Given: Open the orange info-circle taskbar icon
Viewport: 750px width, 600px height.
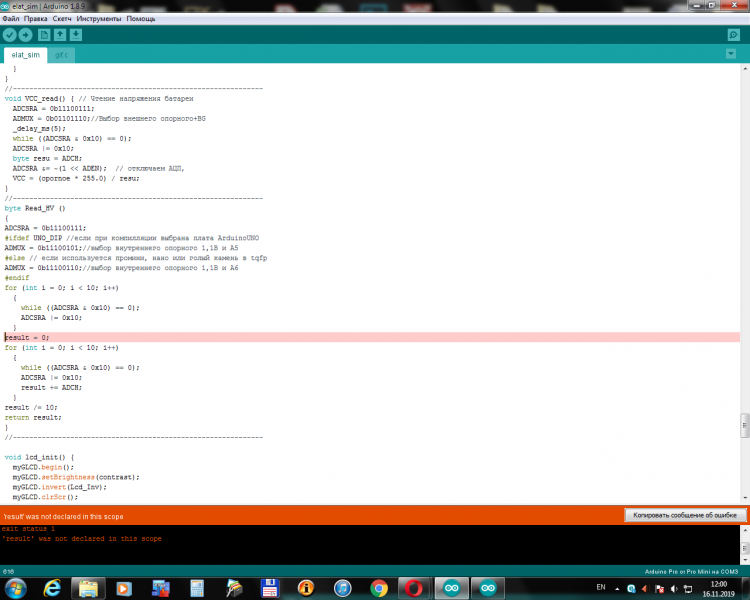Looking at the screenshot, I should pos(306,588).
